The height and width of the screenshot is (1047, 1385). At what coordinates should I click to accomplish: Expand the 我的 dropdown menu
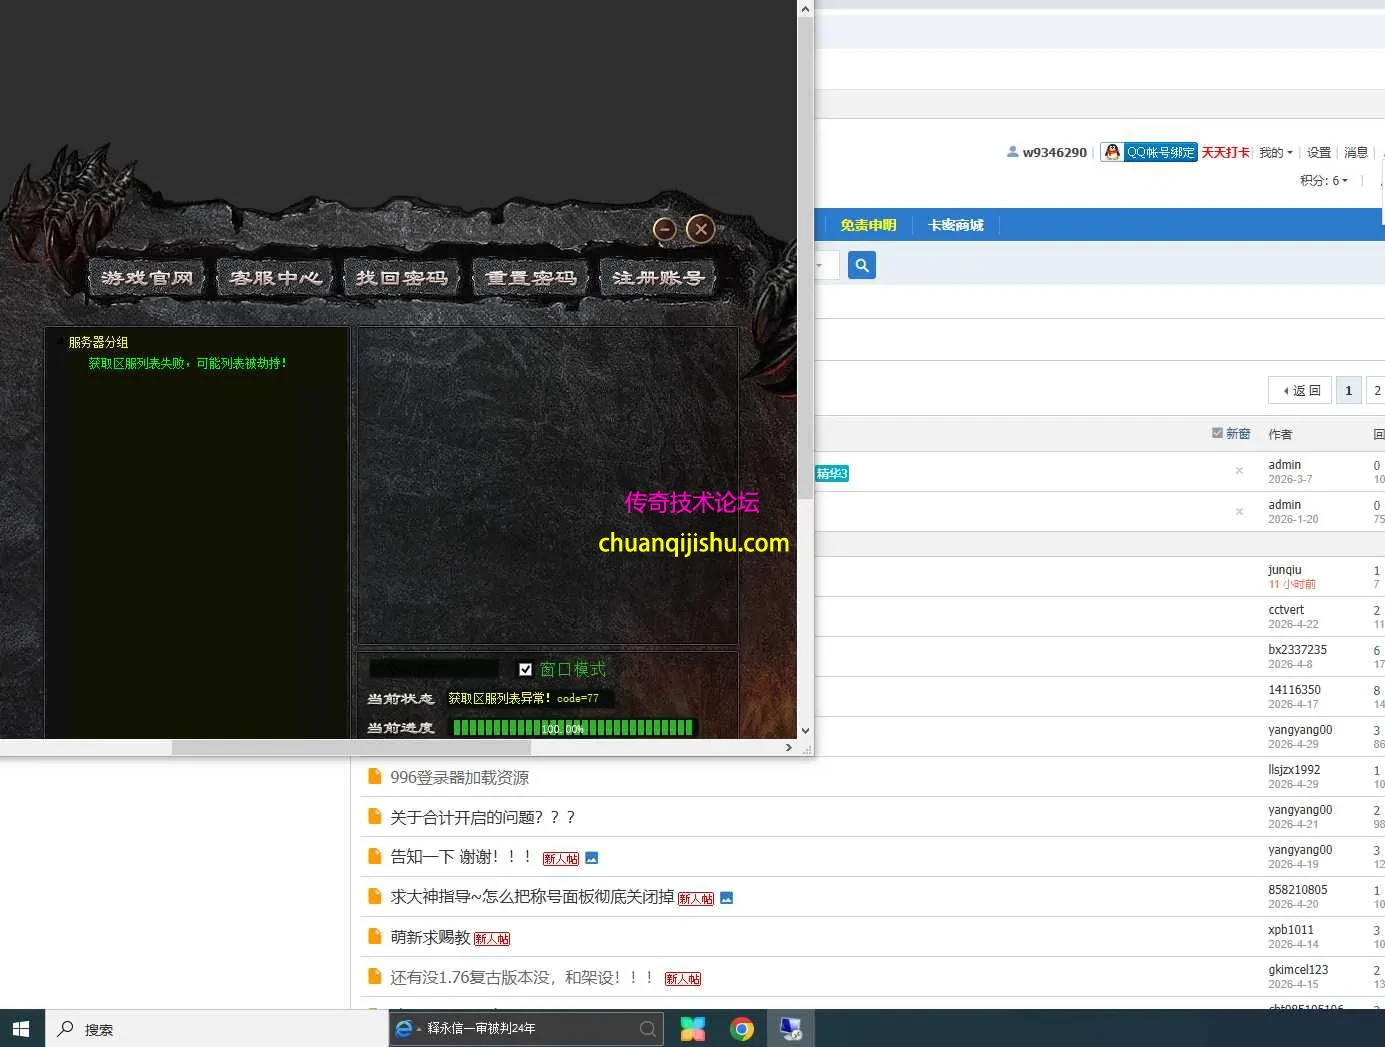click(x=1275, y=152)
